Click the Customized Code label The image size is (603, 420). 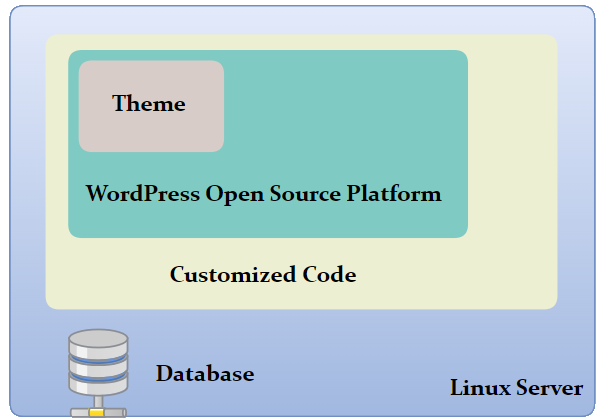[x=263, y=274]
